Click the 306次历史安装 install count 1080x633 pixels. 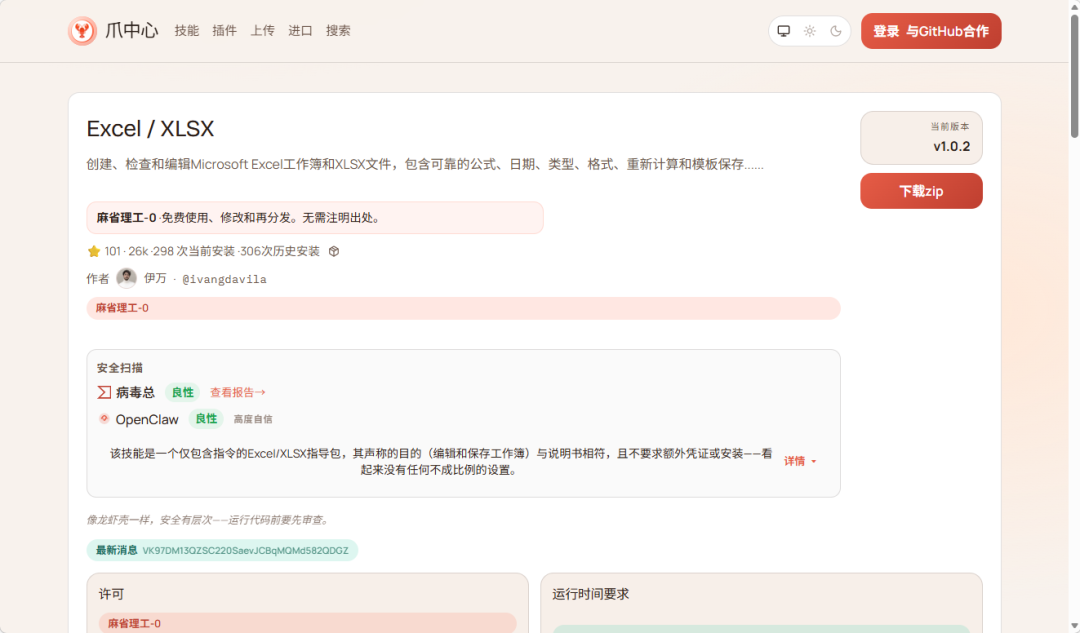[280, 251]
